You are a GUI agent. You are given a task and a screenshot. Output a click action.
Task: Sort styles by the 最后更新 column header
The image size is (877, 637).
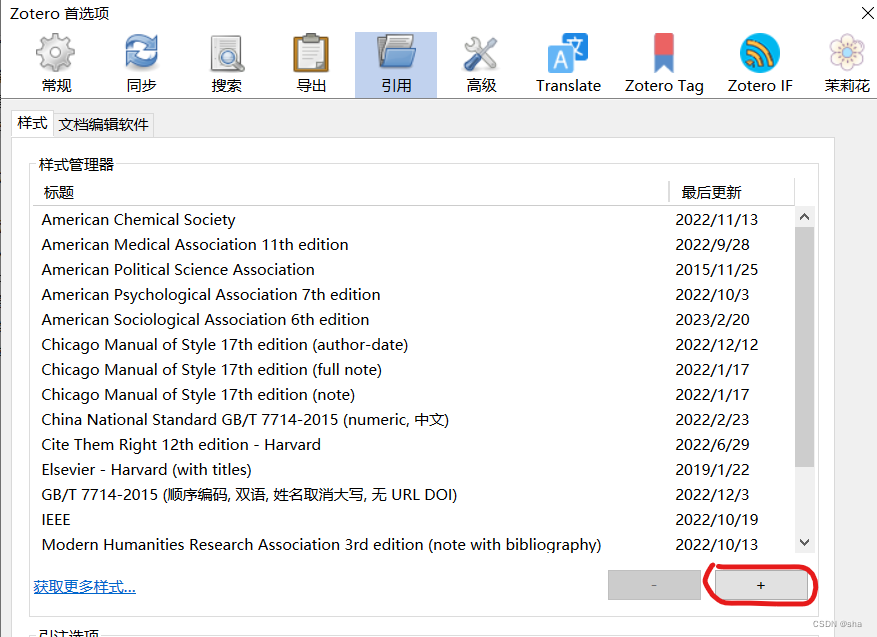[732, 192]
